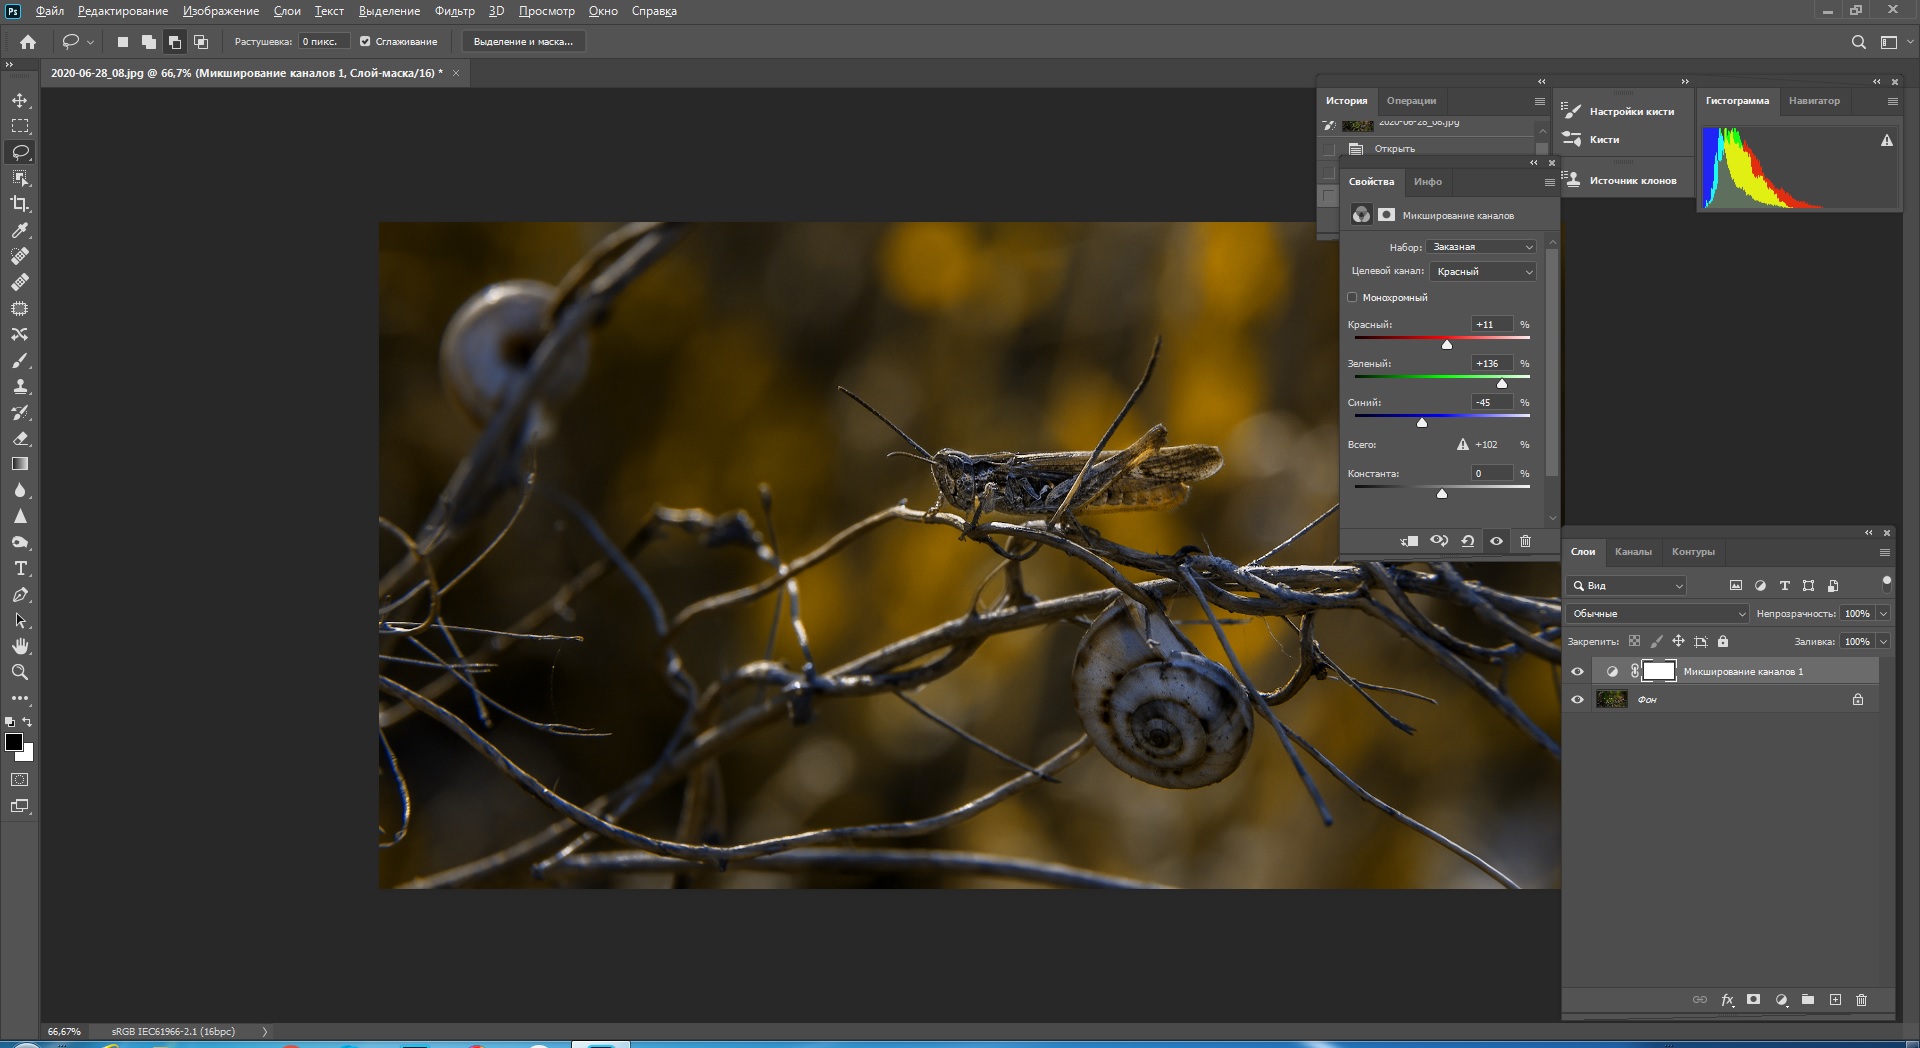Select the Eyedropper tool
The height and width of the screenshot is (1048, 1920).
20,230
